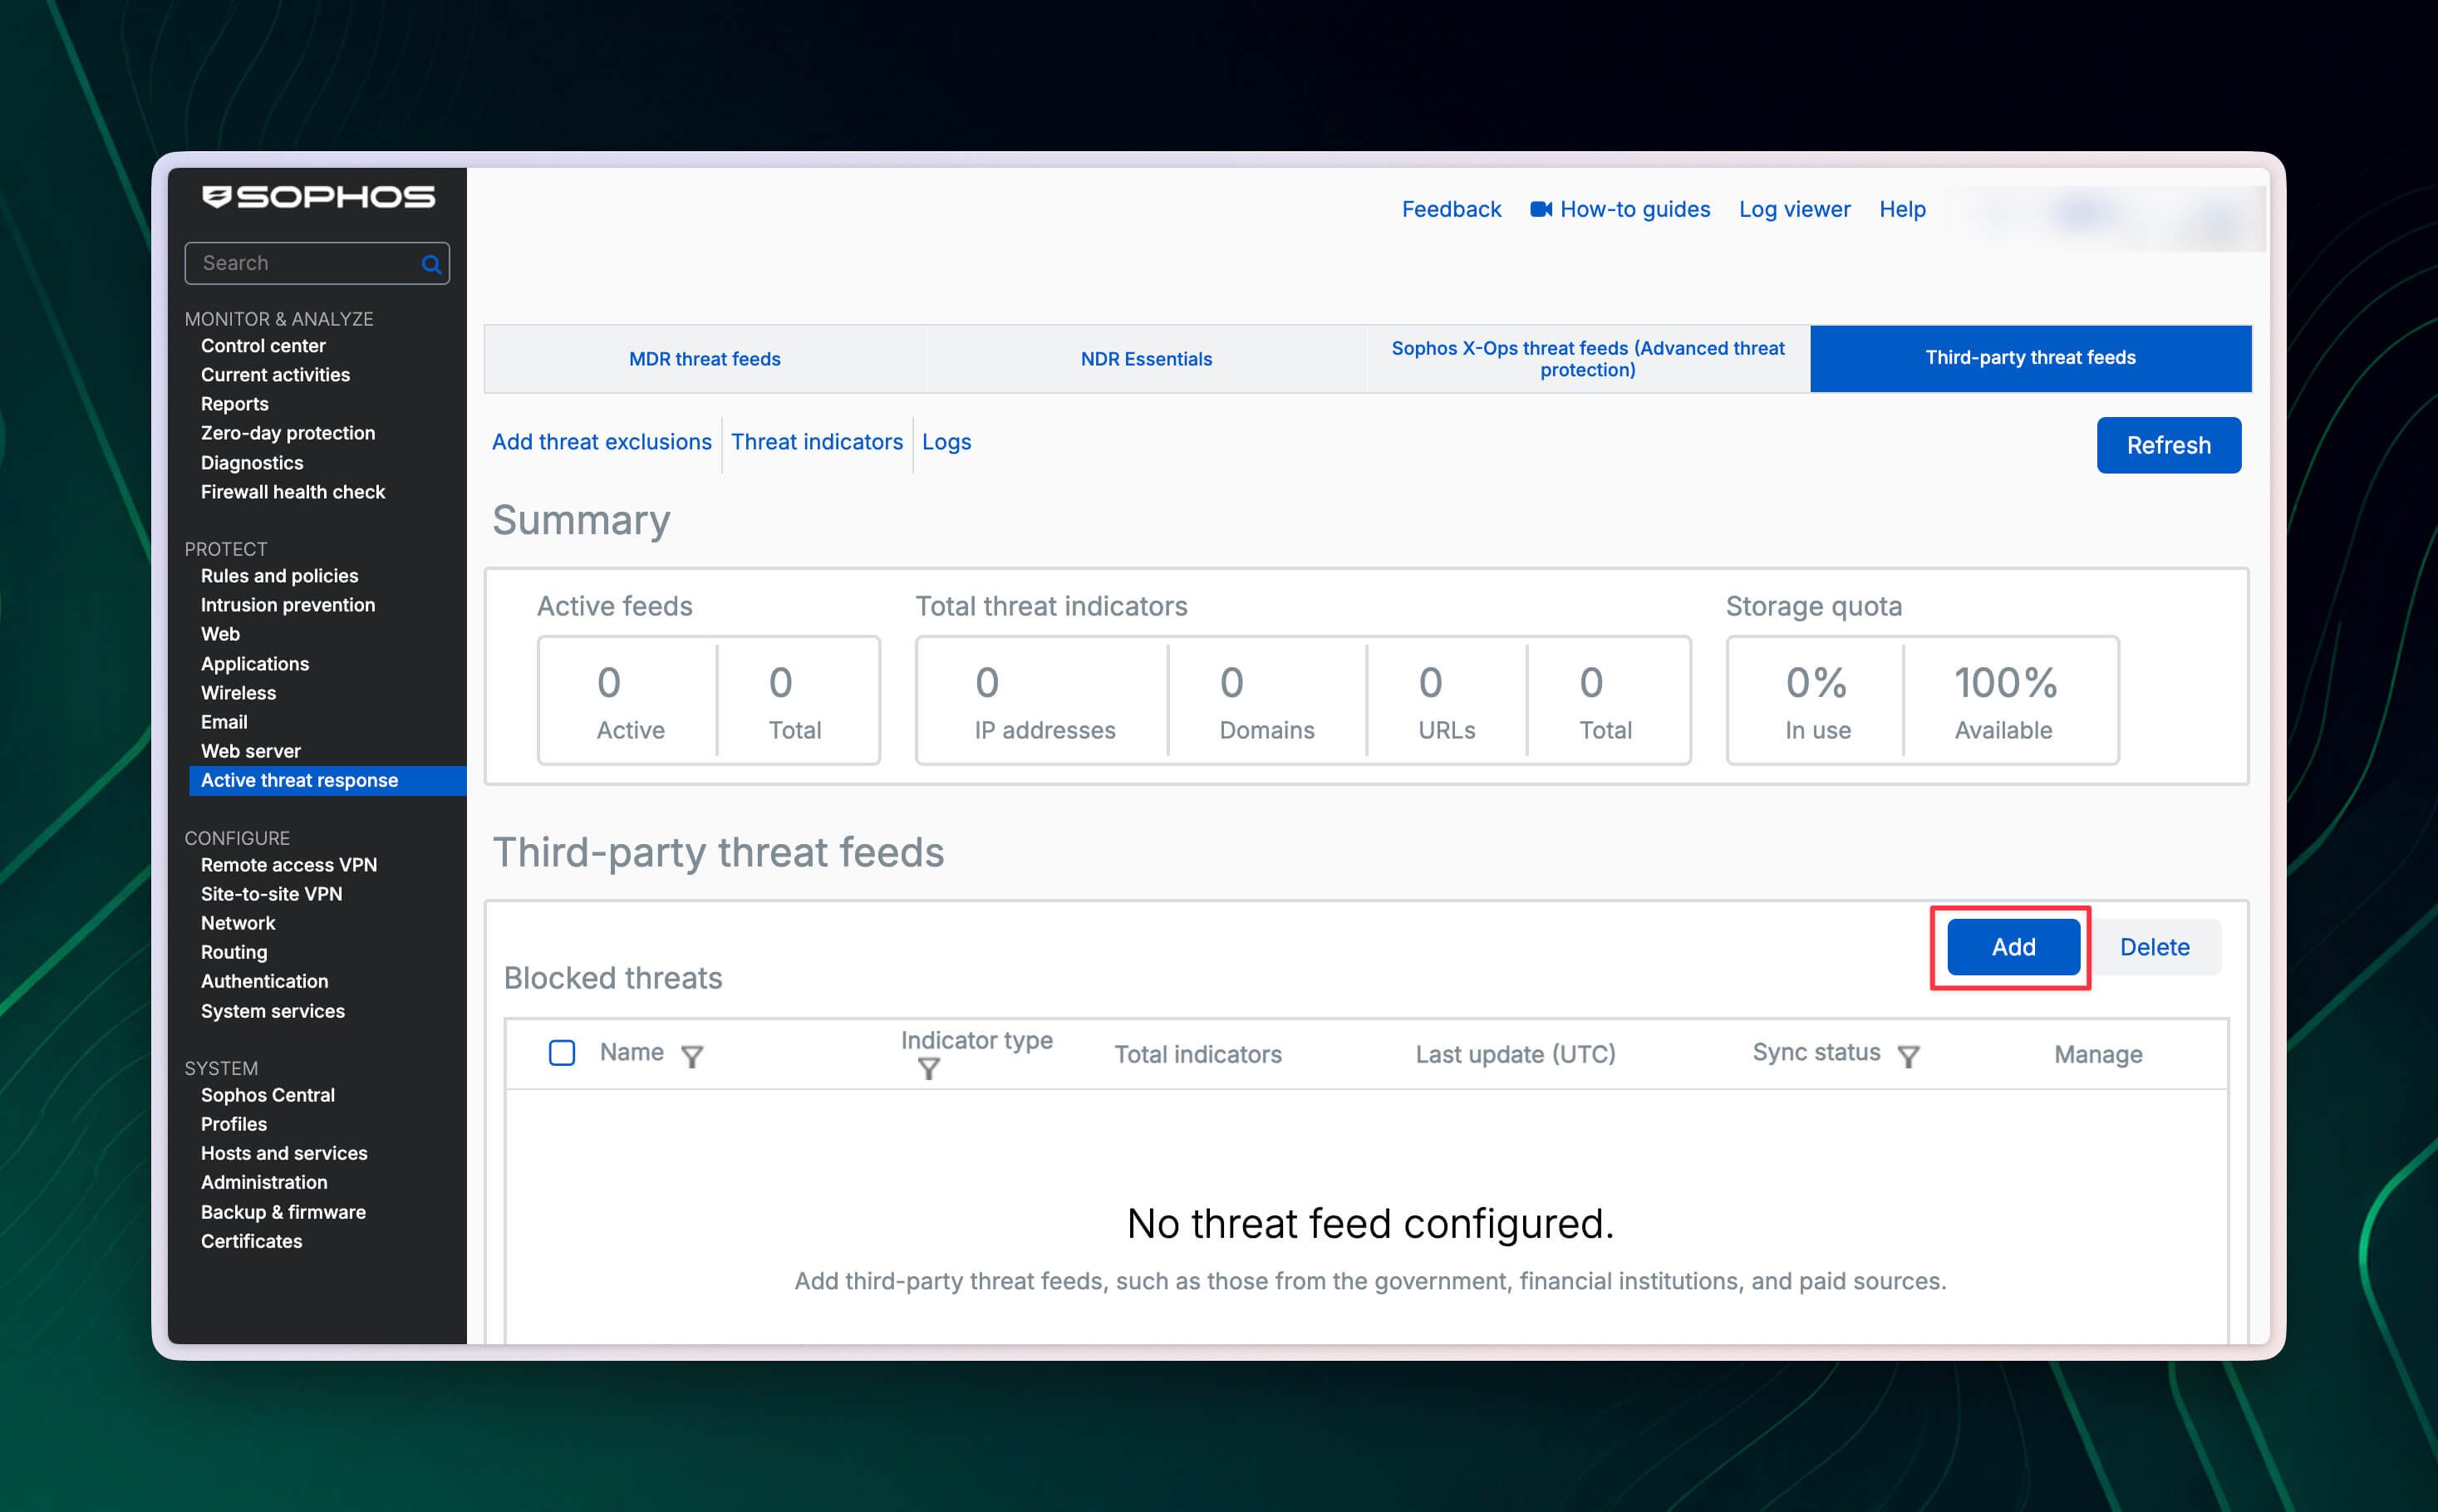The height and width of the screenshot is (1512, 2438).
Task: Tick the select-all checkbox beside Name
Action: coord(562,1053)
